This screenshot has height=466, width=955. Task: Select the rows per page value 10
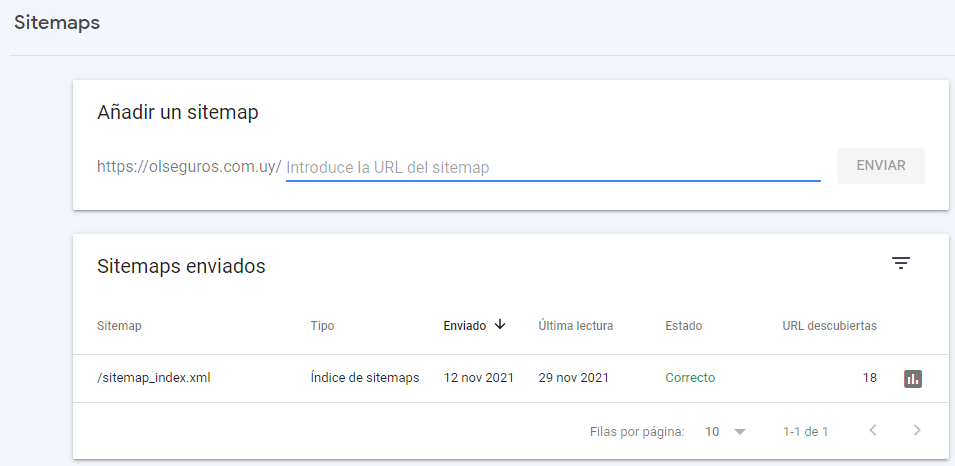coord(712,432)
